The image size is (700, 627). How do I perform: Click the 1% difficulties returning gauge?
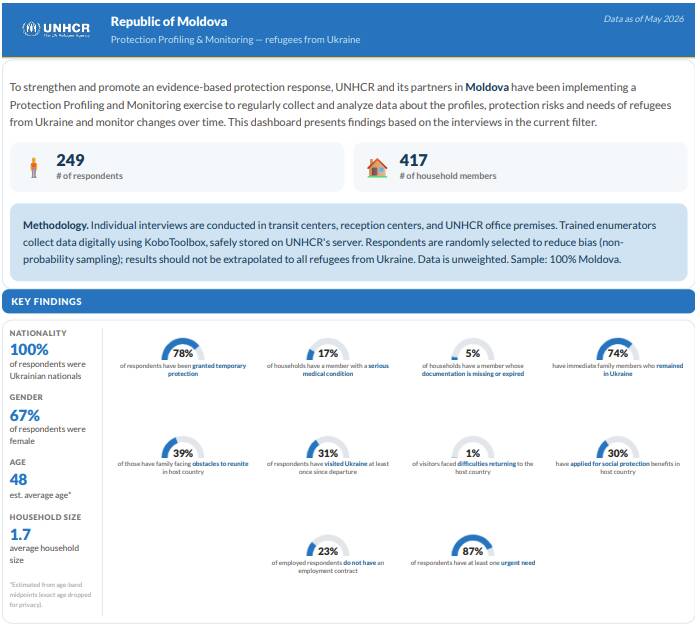473,447
